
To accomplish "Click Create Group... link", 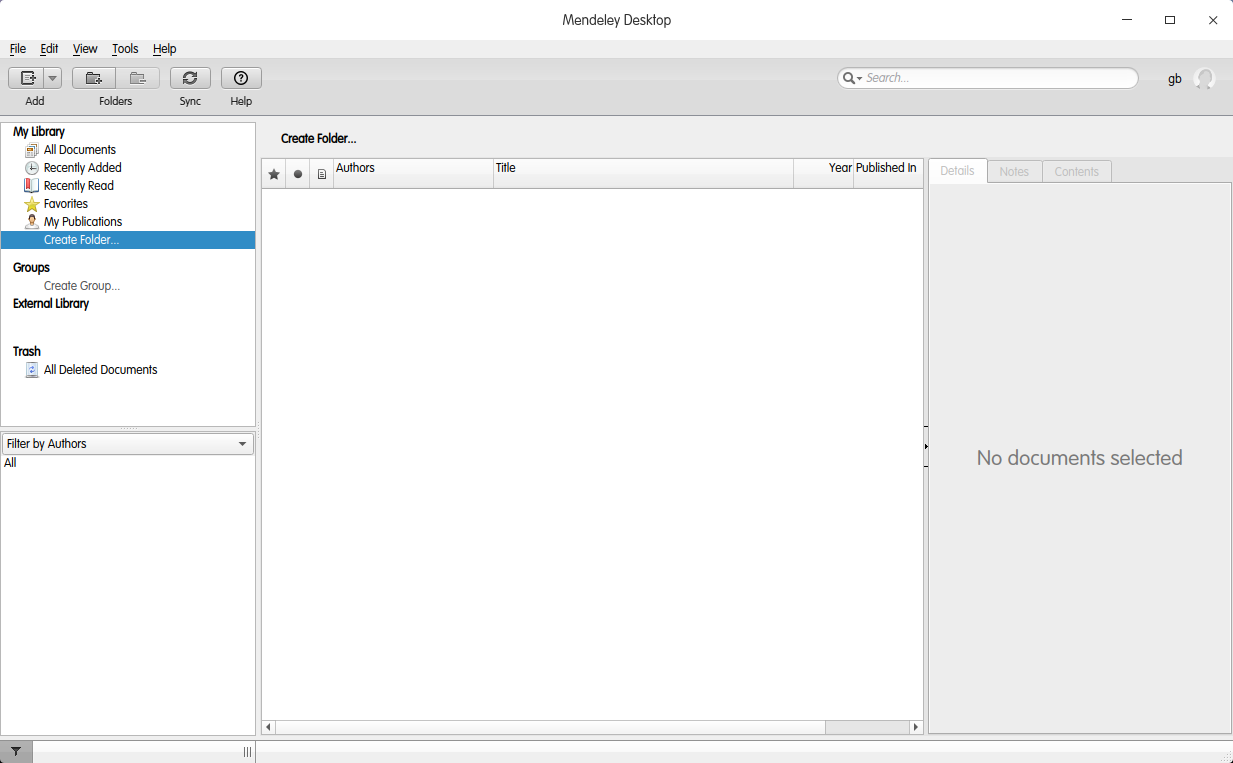I will point(82,286).
